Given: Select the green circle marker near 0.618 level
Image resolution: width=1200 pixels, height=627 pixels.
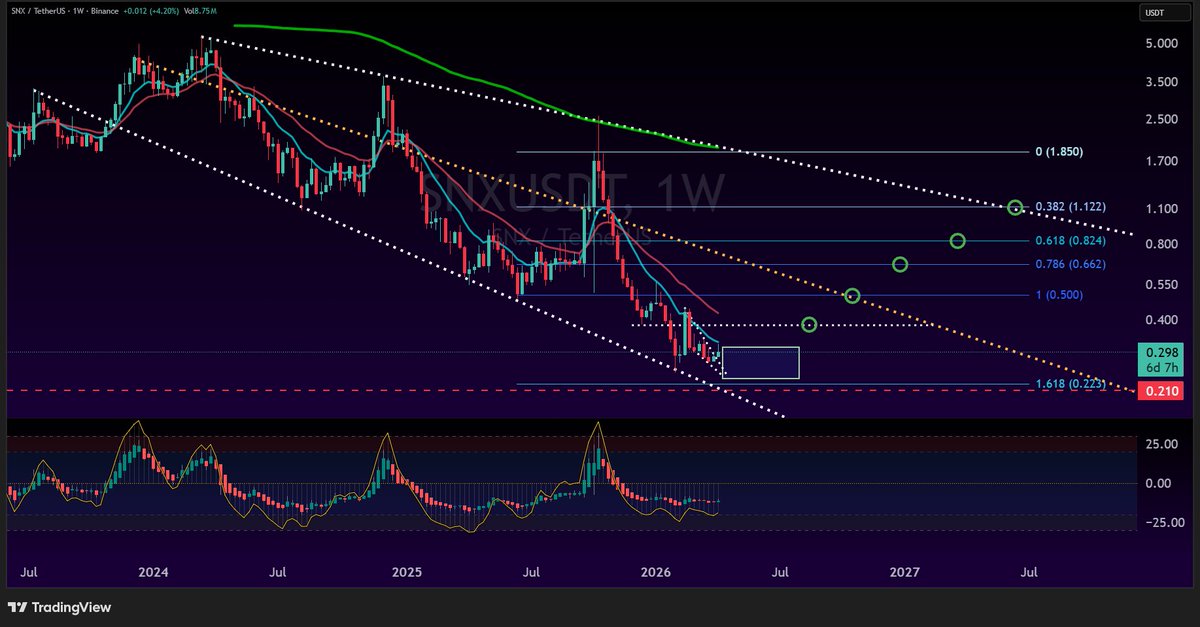Looking at the screenshot, I should point(957,241).
